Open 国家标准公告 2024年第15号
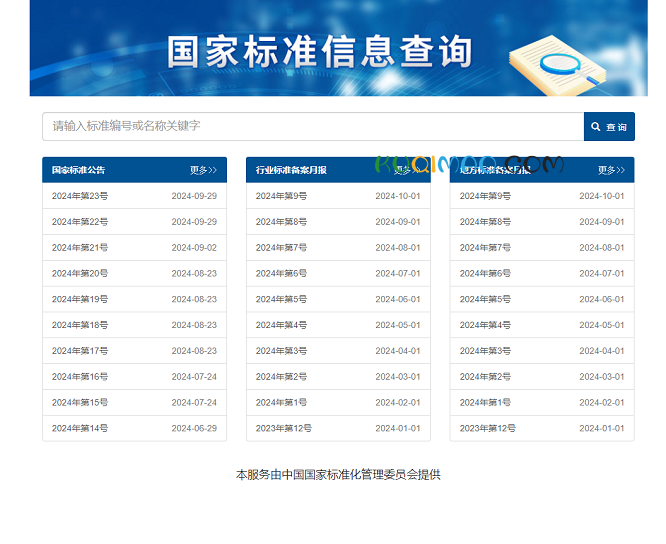Image resolution: width=666 pixels, height=544 pixels. [80, 403]
